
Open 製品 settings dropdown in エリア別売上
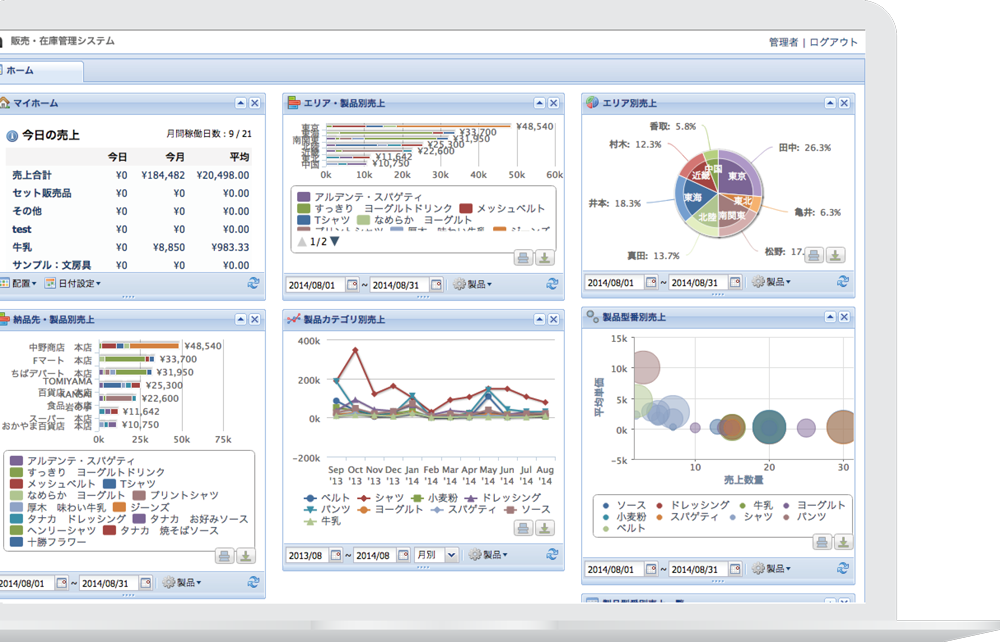point(771,281)
